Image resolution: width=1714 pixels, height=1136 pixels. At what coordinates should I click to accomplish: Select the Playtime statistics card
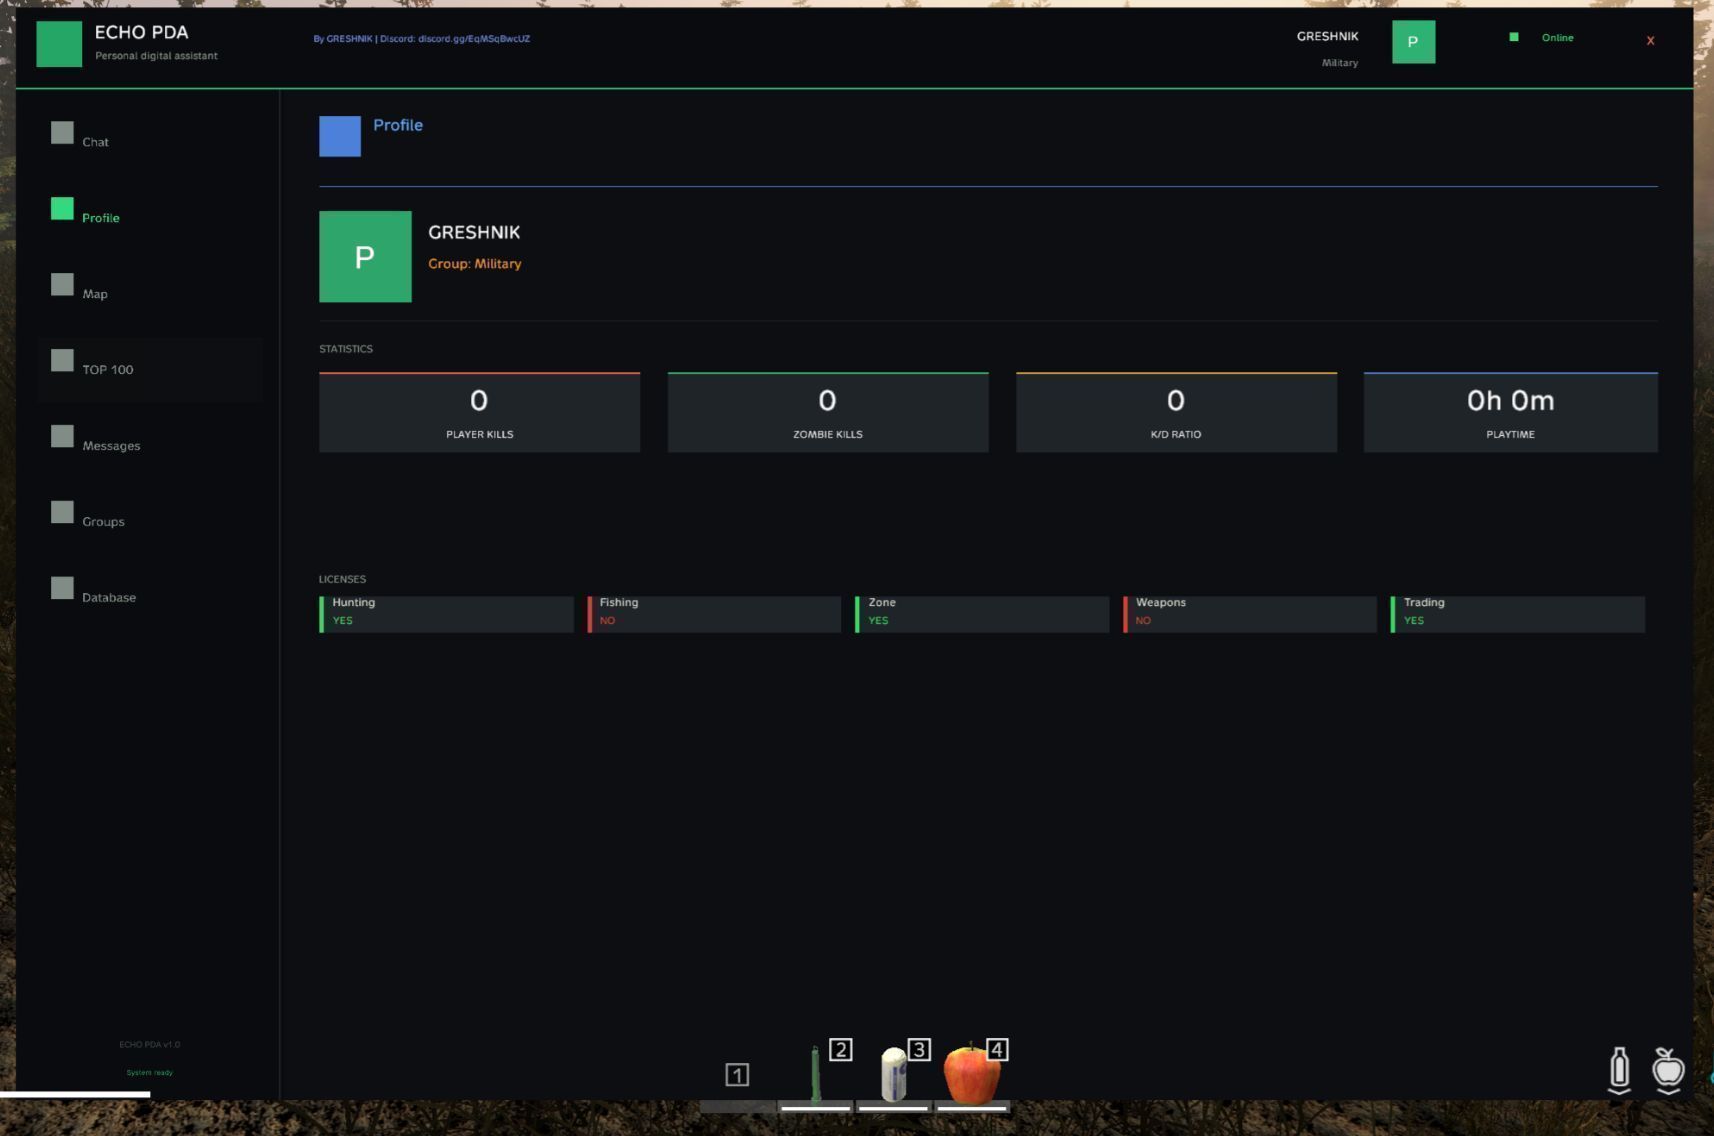1510,412
